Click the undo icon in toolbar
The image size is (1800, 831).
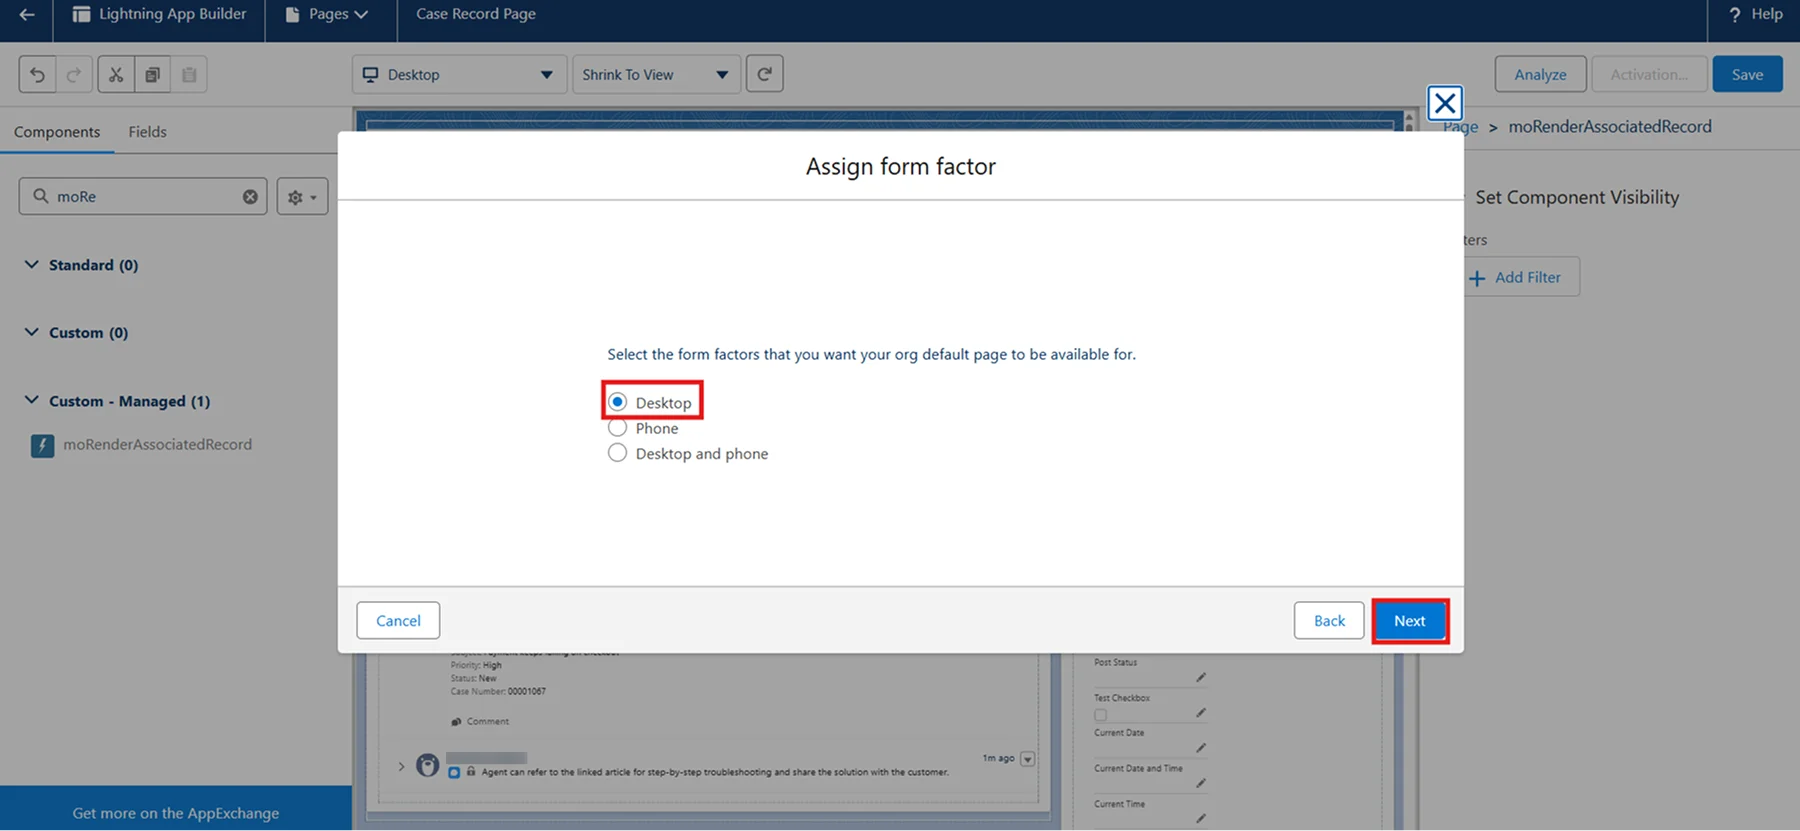[x=37, y=74]
